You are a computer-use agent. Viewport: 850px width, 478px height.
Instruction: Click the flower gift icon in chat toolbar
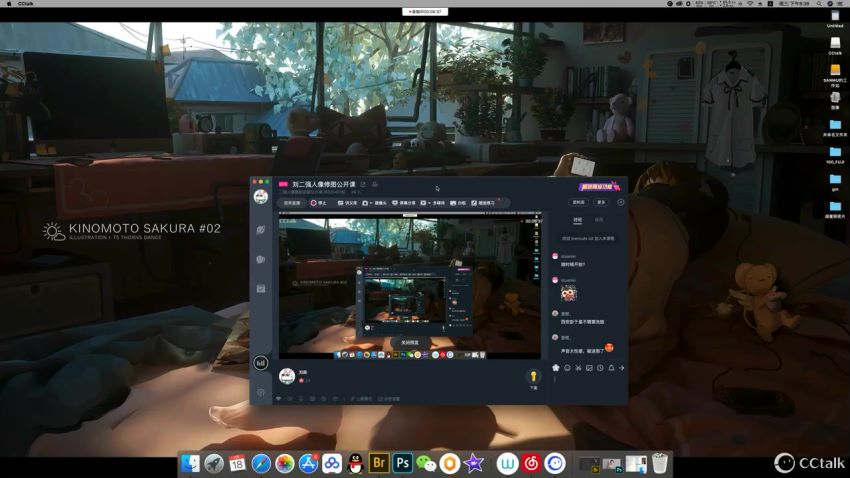point(556,368)
